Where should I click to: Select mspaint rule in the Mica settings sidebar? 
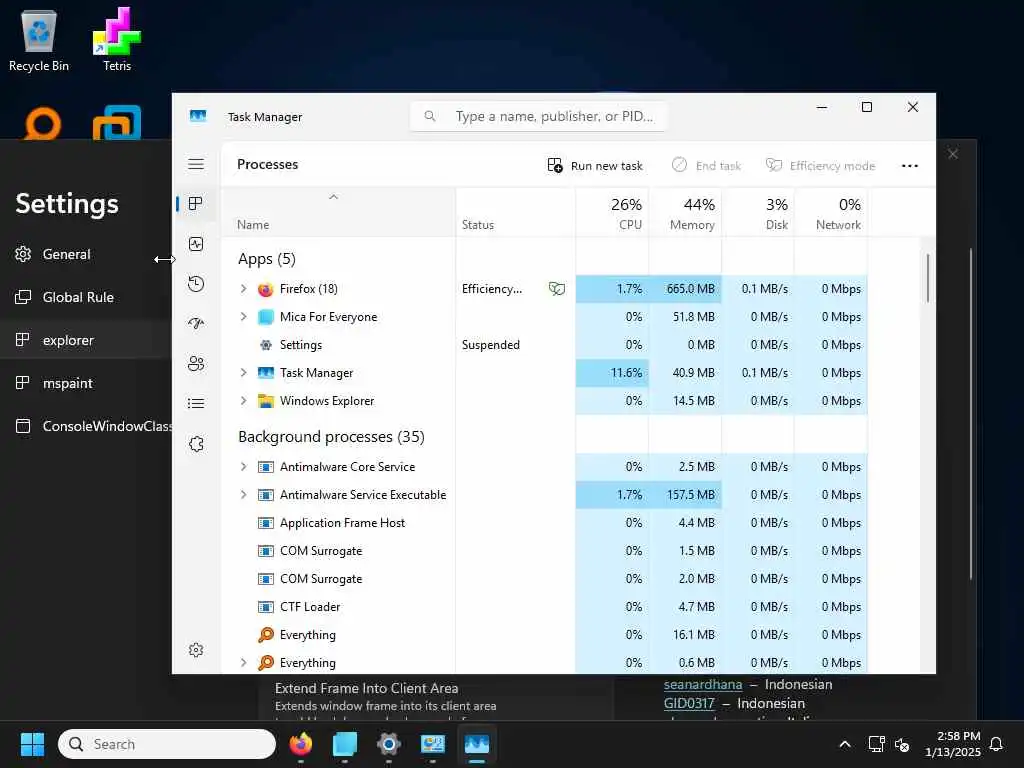pos(85,383)
